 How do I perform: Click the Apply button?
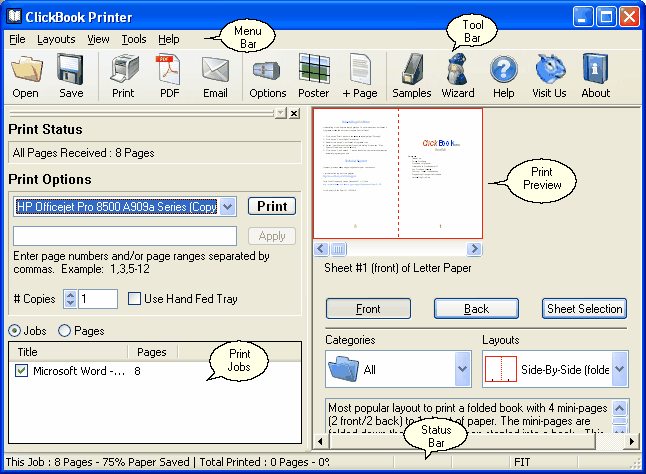point(272,236)
